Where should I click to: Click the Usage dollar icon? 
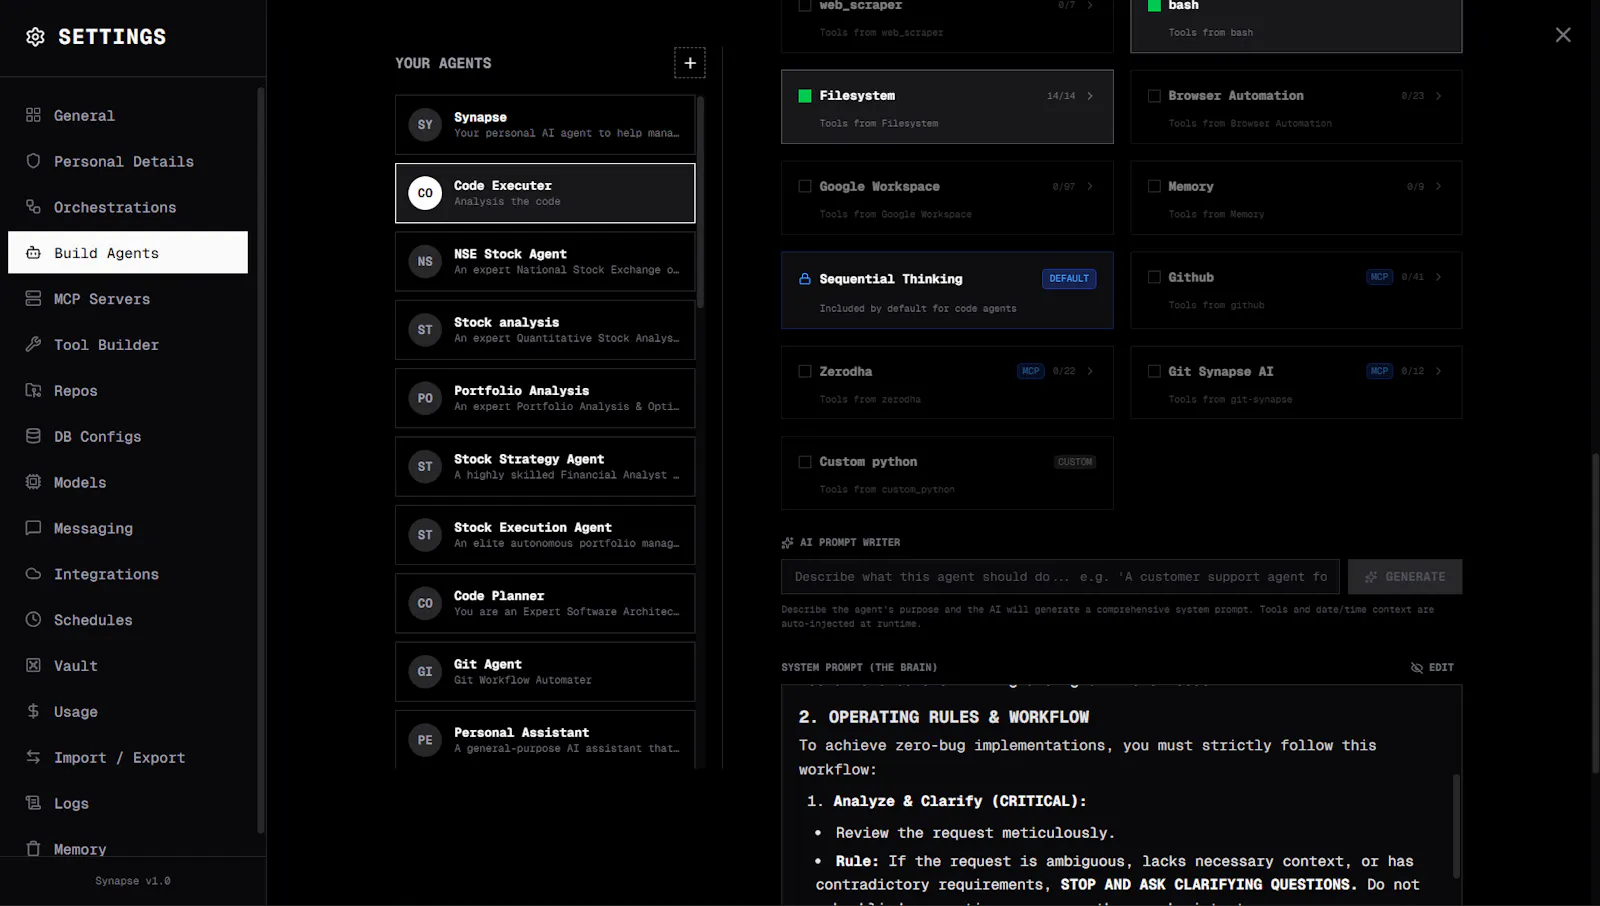tap(33, 711)
